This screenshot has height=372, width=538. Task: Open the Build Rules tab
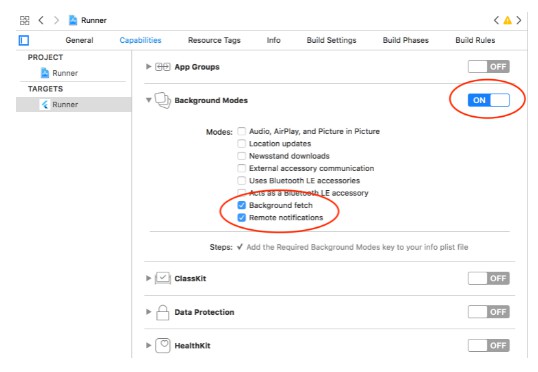(475, 40)
